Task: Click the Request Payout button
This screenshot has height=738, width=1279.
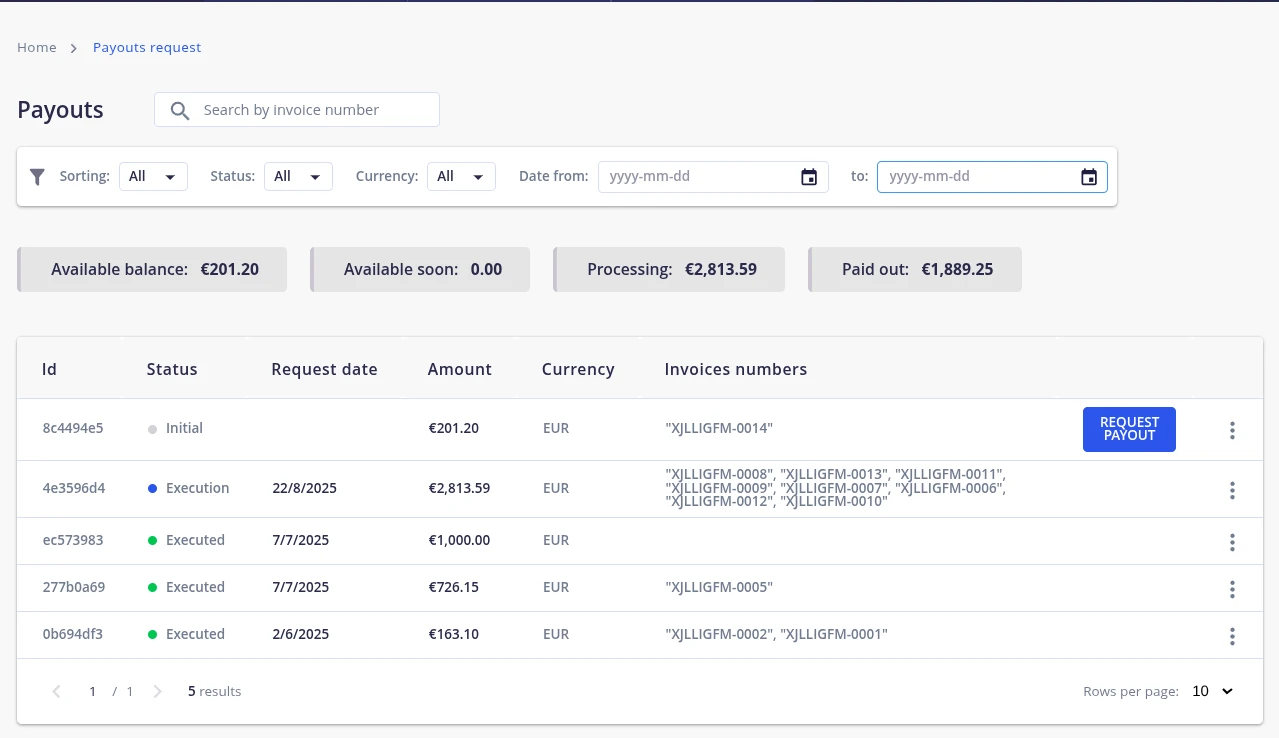Action: pos(1129,429)
